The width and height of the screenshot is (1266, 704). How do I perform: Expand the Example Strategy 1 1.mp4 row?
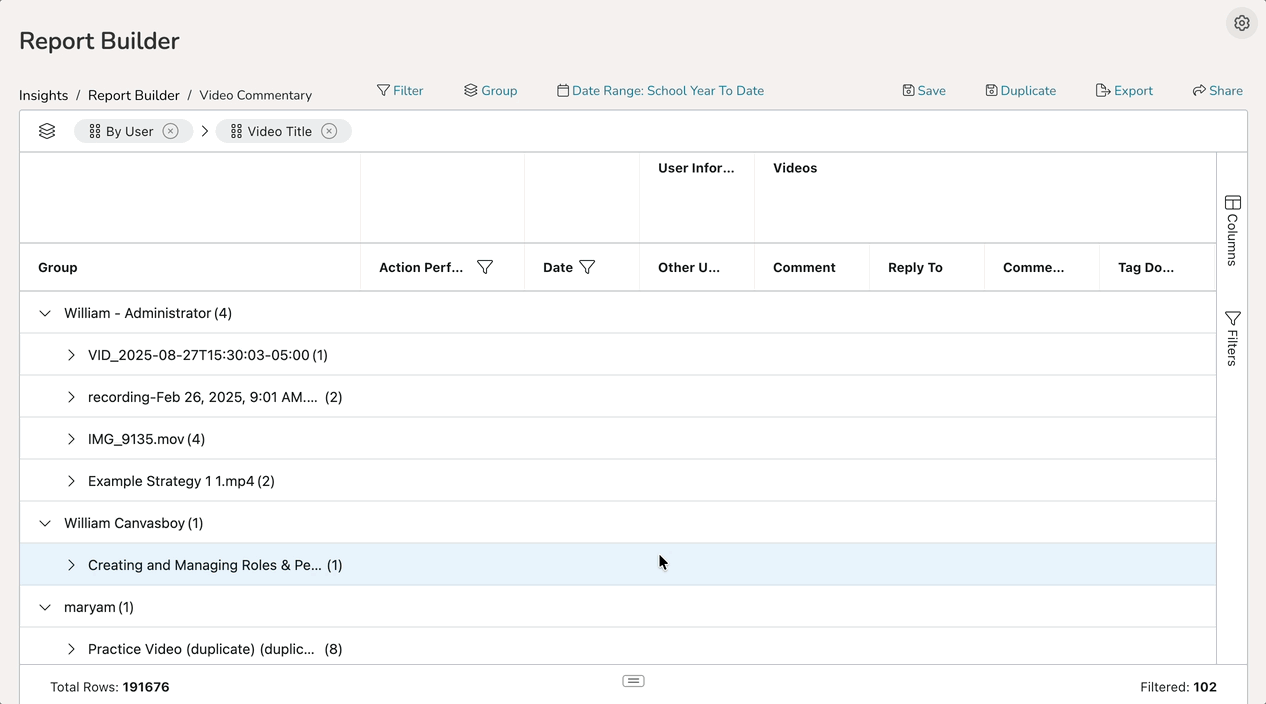pyautogui.click(x=71, y=481)
